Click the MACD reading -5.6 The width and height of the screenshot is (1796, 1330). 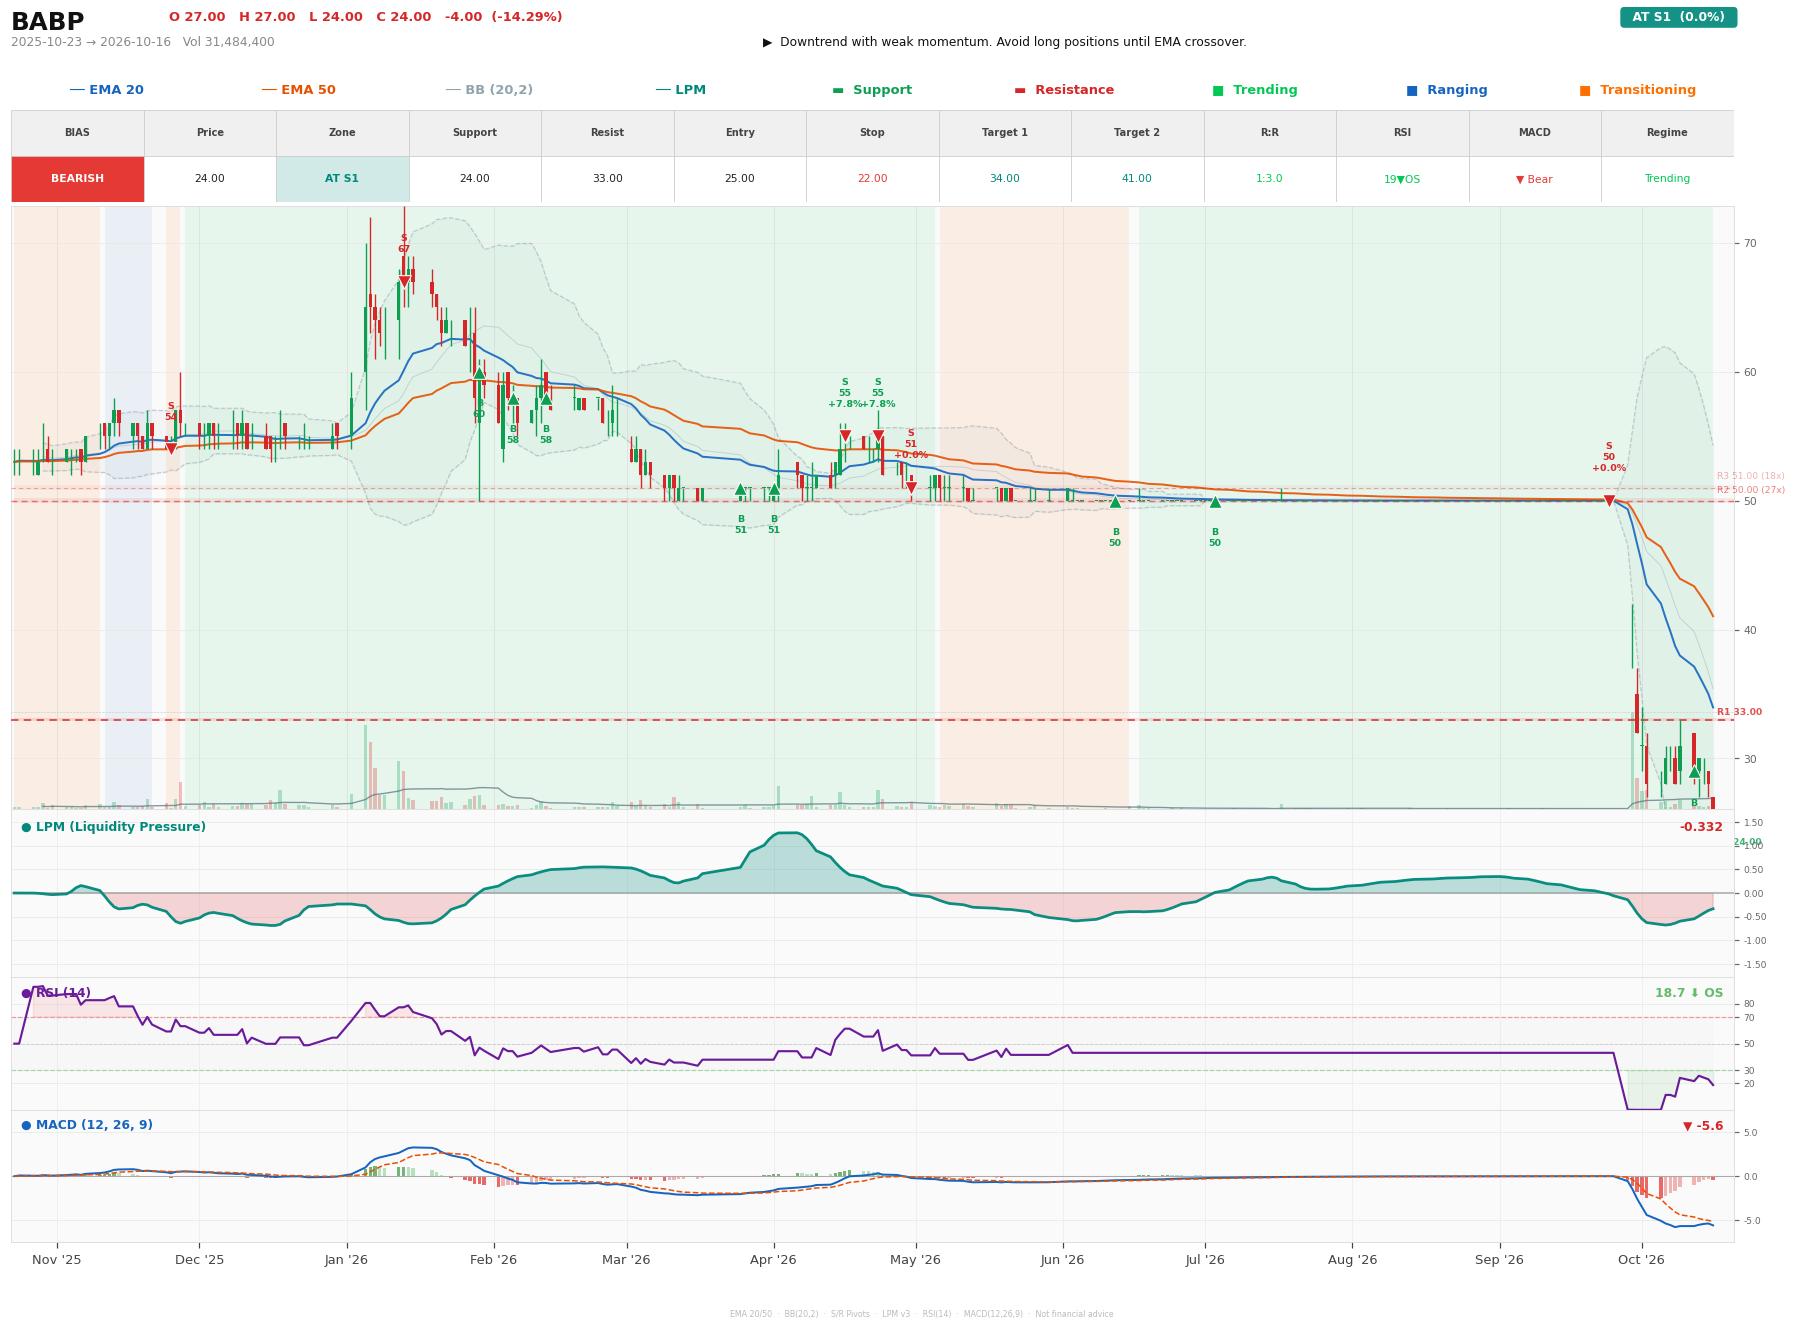point(1703,1126)
